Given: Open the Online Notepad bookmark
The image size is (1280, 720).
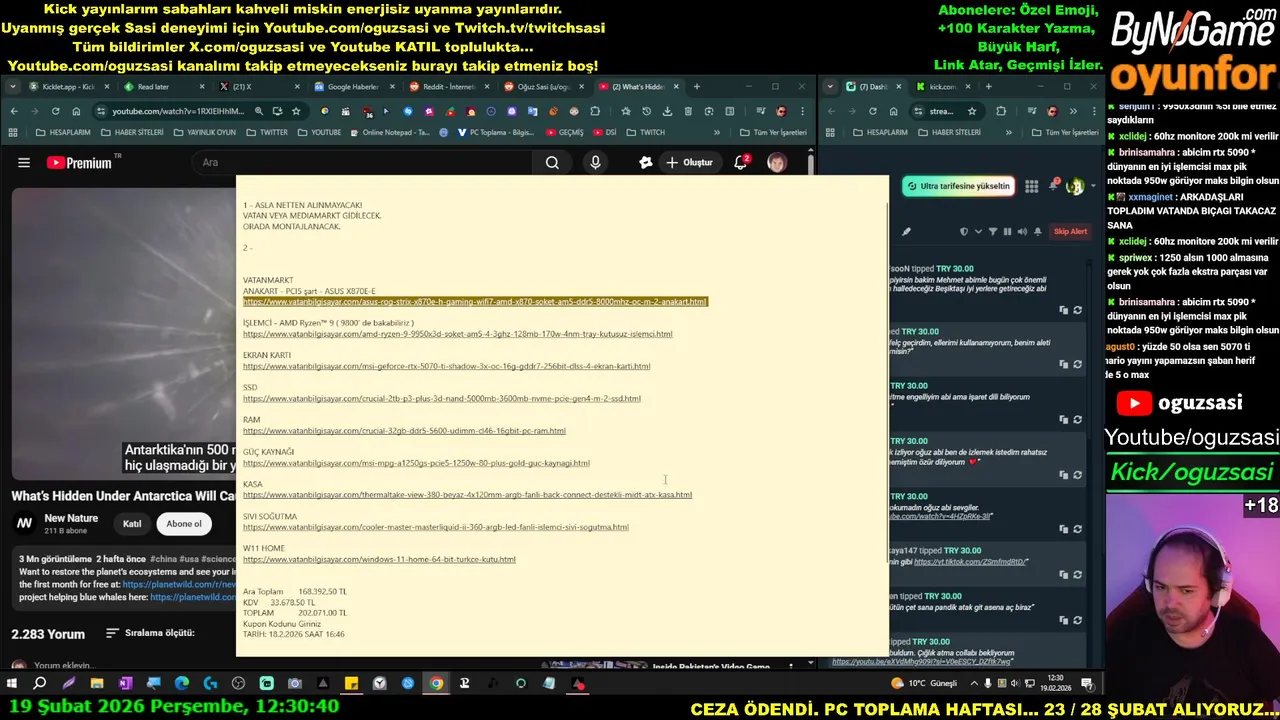Looking at the screenshot, I should [389, 132].
